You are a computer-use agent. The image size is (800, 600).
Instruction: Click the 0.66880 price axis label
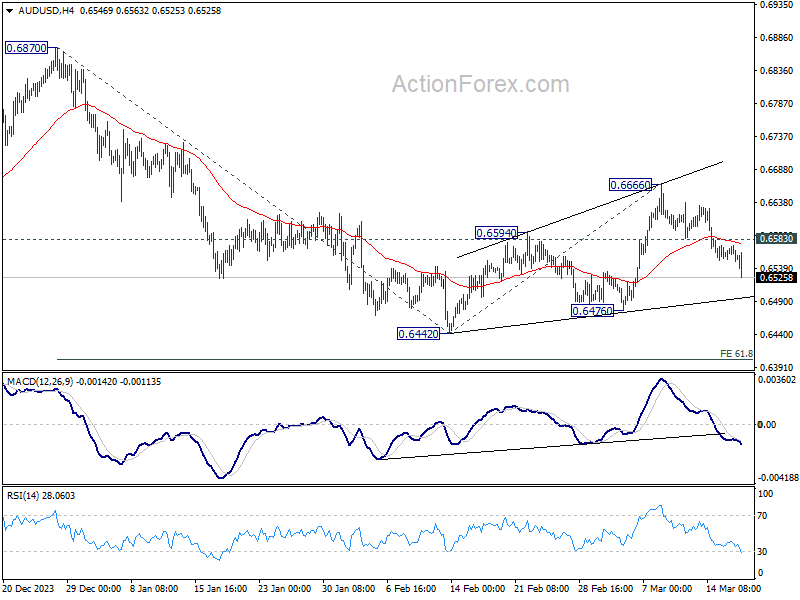777,169
